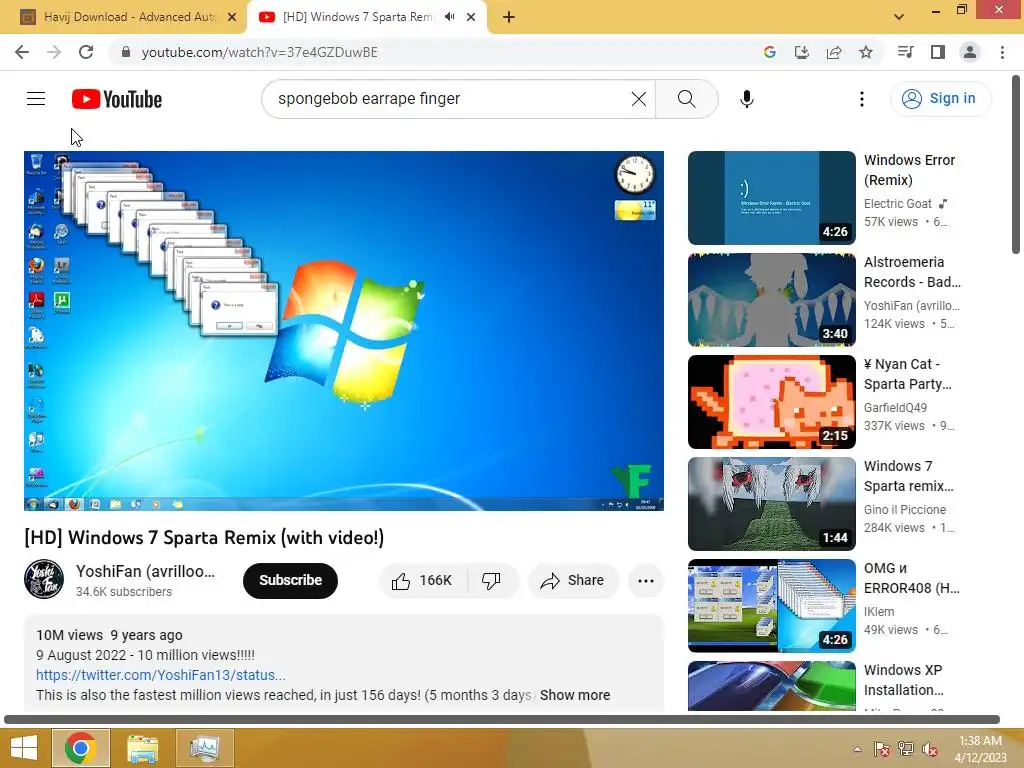View site info via the lock icon

point(125,52)
